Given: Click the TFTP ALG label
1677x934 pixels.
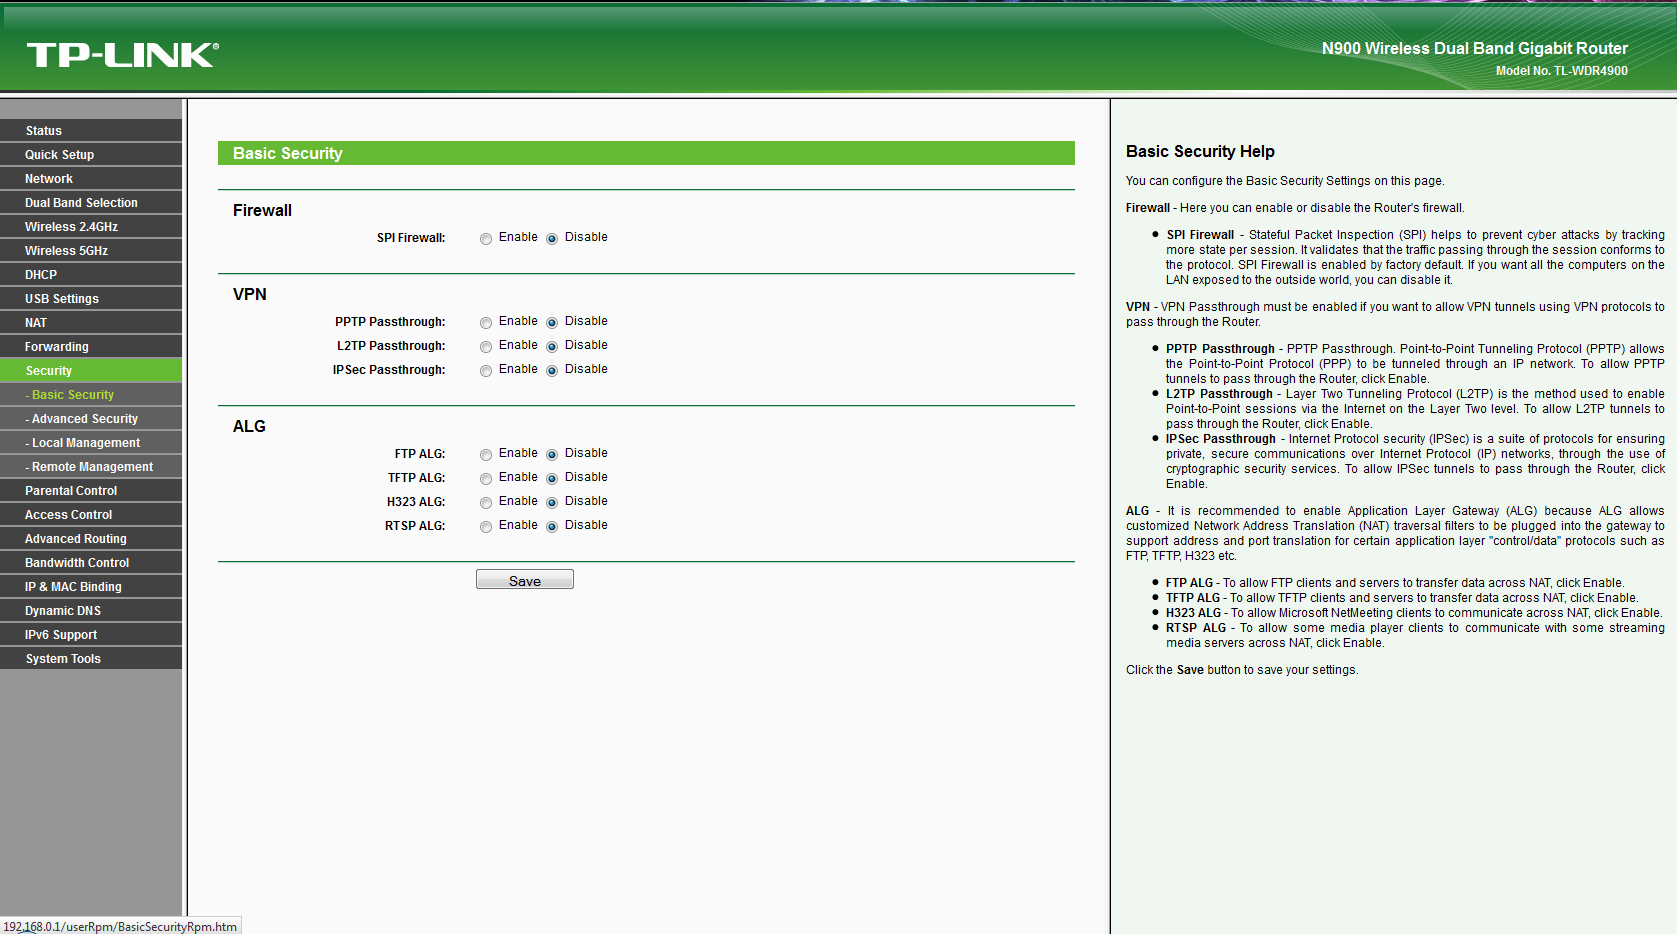Looking at the screenshot, I should [x=417, y=478].
